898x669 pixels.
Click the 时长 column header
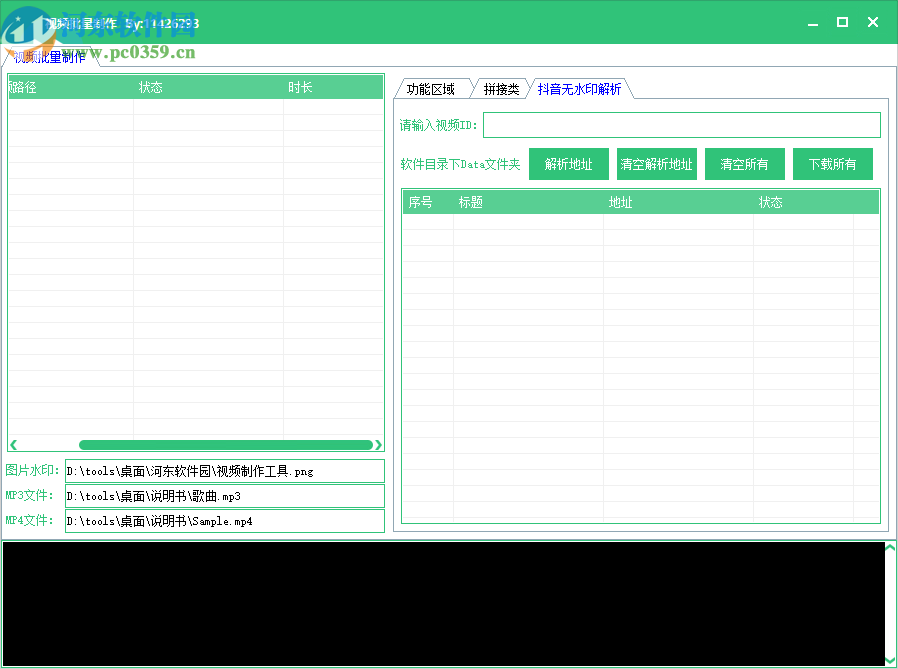click(x=333, y=88)
